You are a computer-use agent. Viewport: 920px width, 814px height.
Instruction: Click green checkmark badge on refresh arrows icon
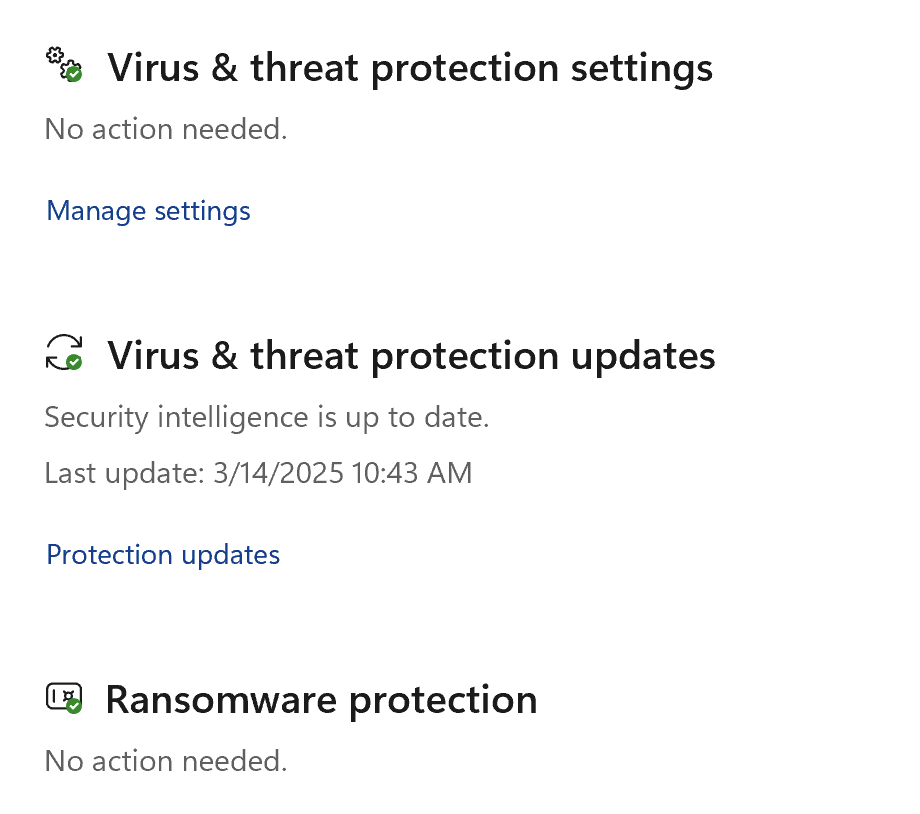(x=74, y=362)
